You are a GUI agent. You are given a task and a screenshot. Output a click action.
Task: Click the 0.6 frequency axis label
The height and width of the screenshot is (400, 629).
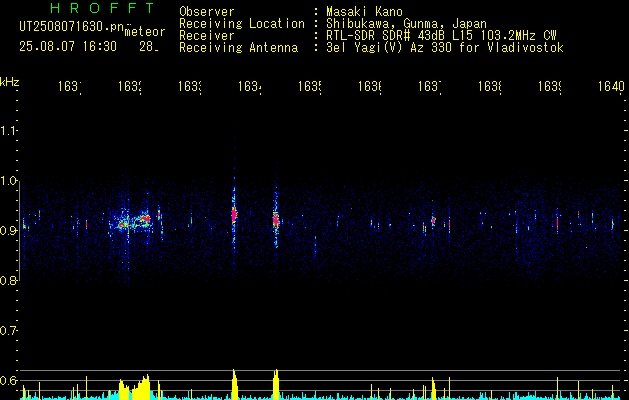[8, 380]
